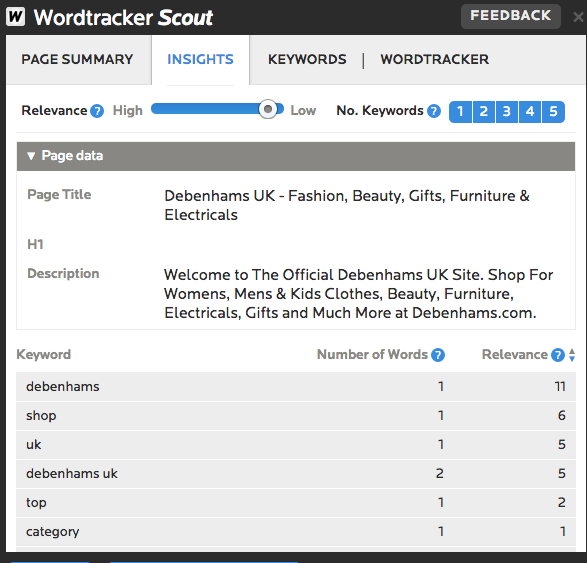
Task: Click the Relevance column help icon
Action: click(x=558, y=355)
